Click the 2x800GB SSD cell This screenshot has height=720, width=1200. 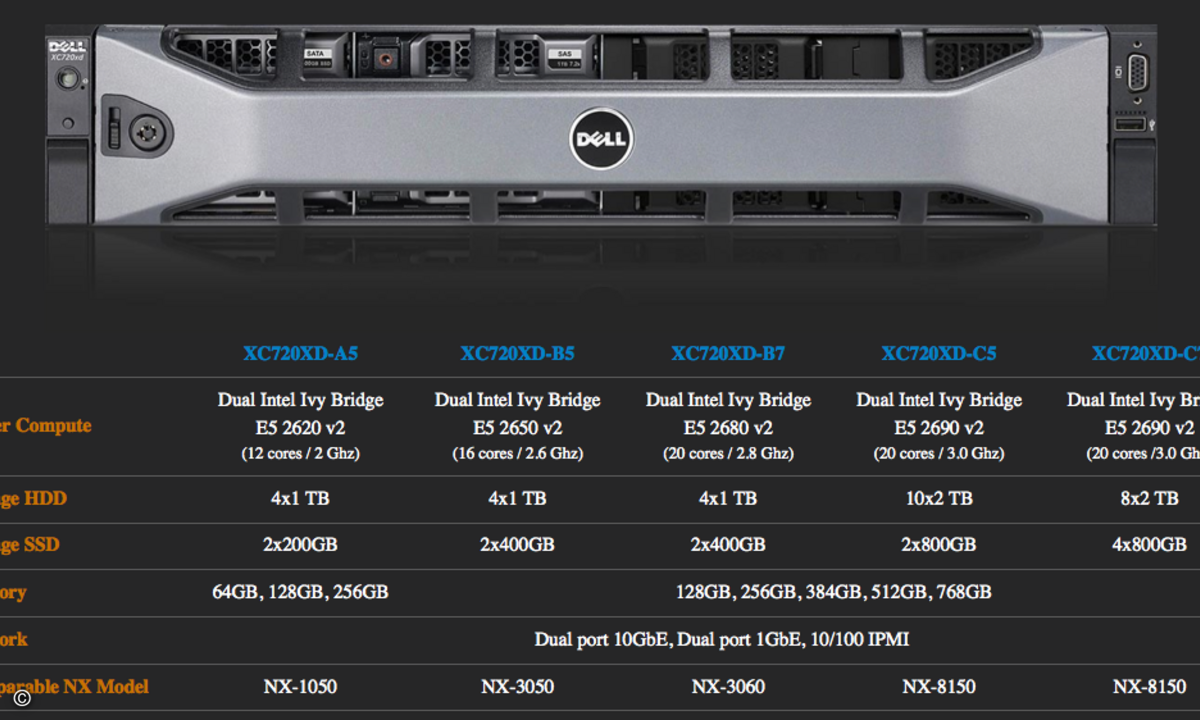point(939,544)
